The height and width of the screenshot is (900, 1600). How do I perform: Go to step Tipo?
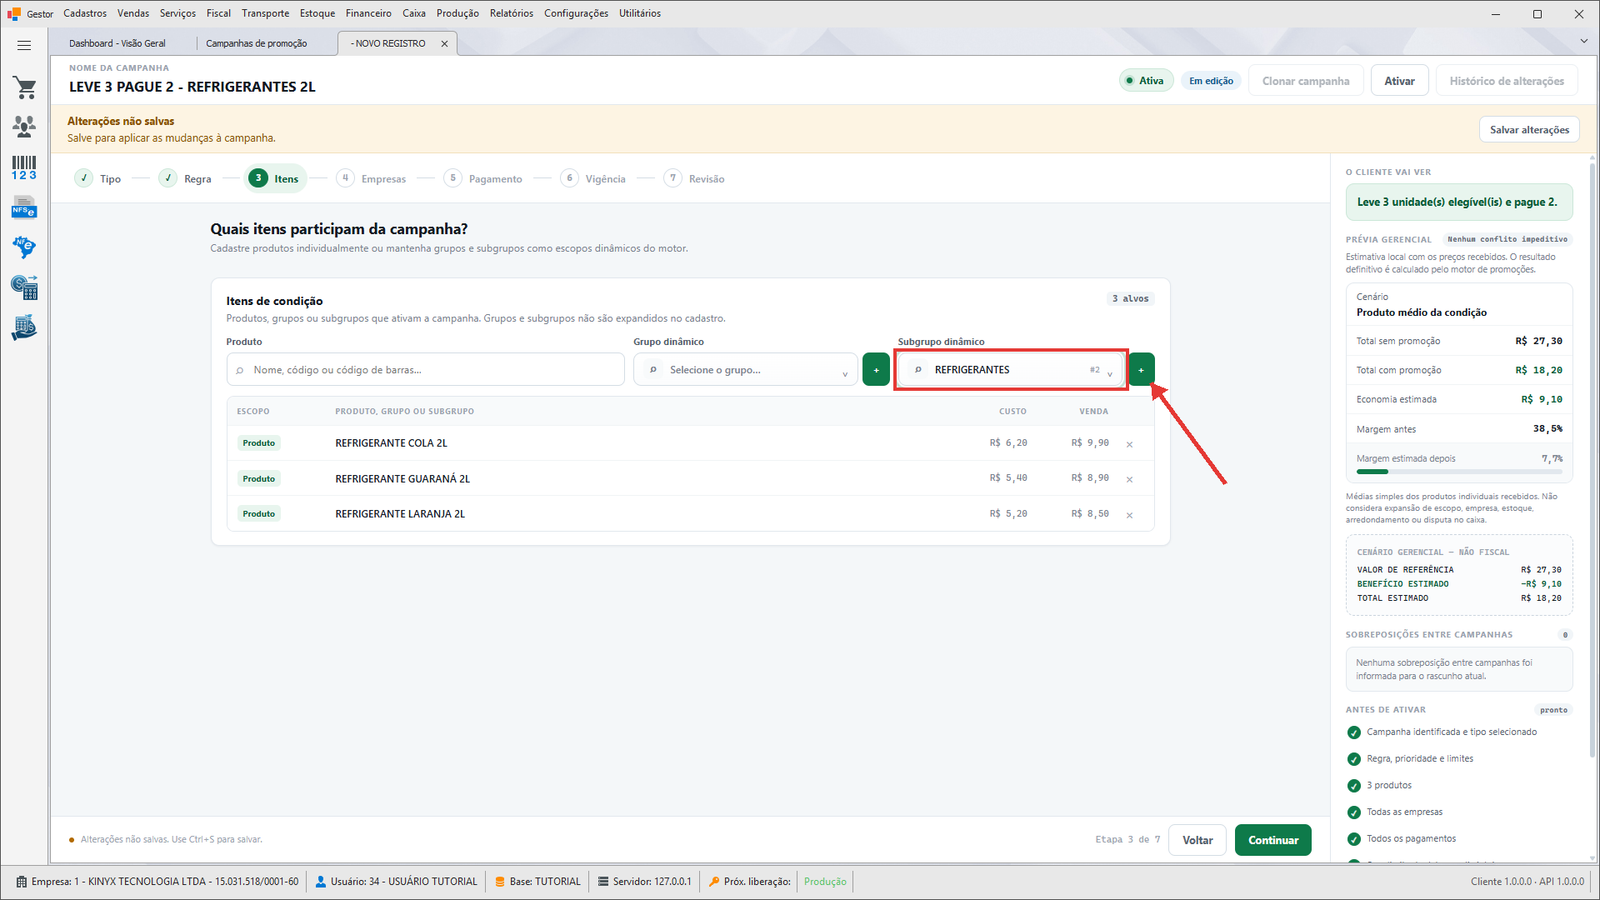[98, 179]
